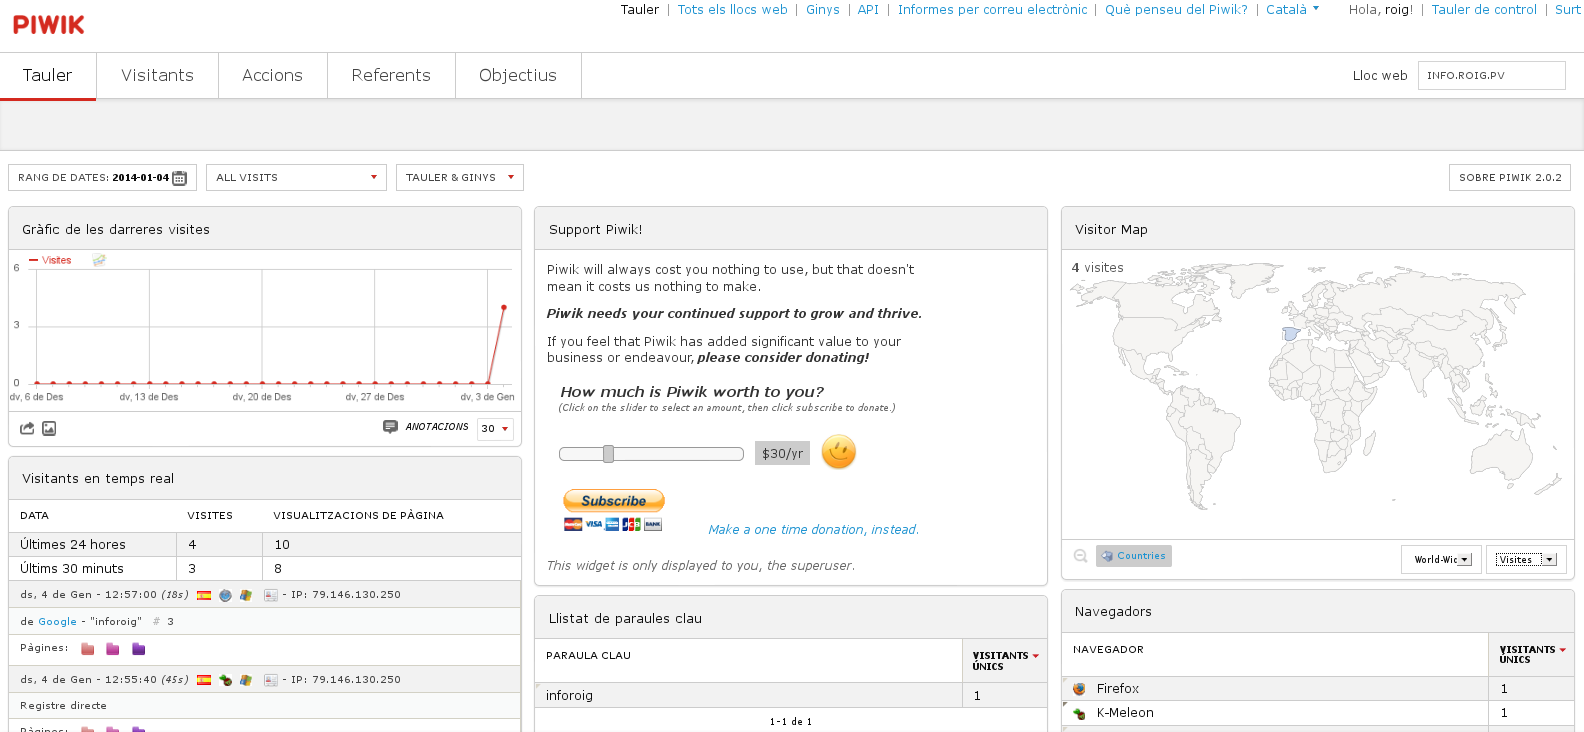The image size is (1584, 732).
Task: Open the World-Wide region dropdown
Action: click(1442, 560)
